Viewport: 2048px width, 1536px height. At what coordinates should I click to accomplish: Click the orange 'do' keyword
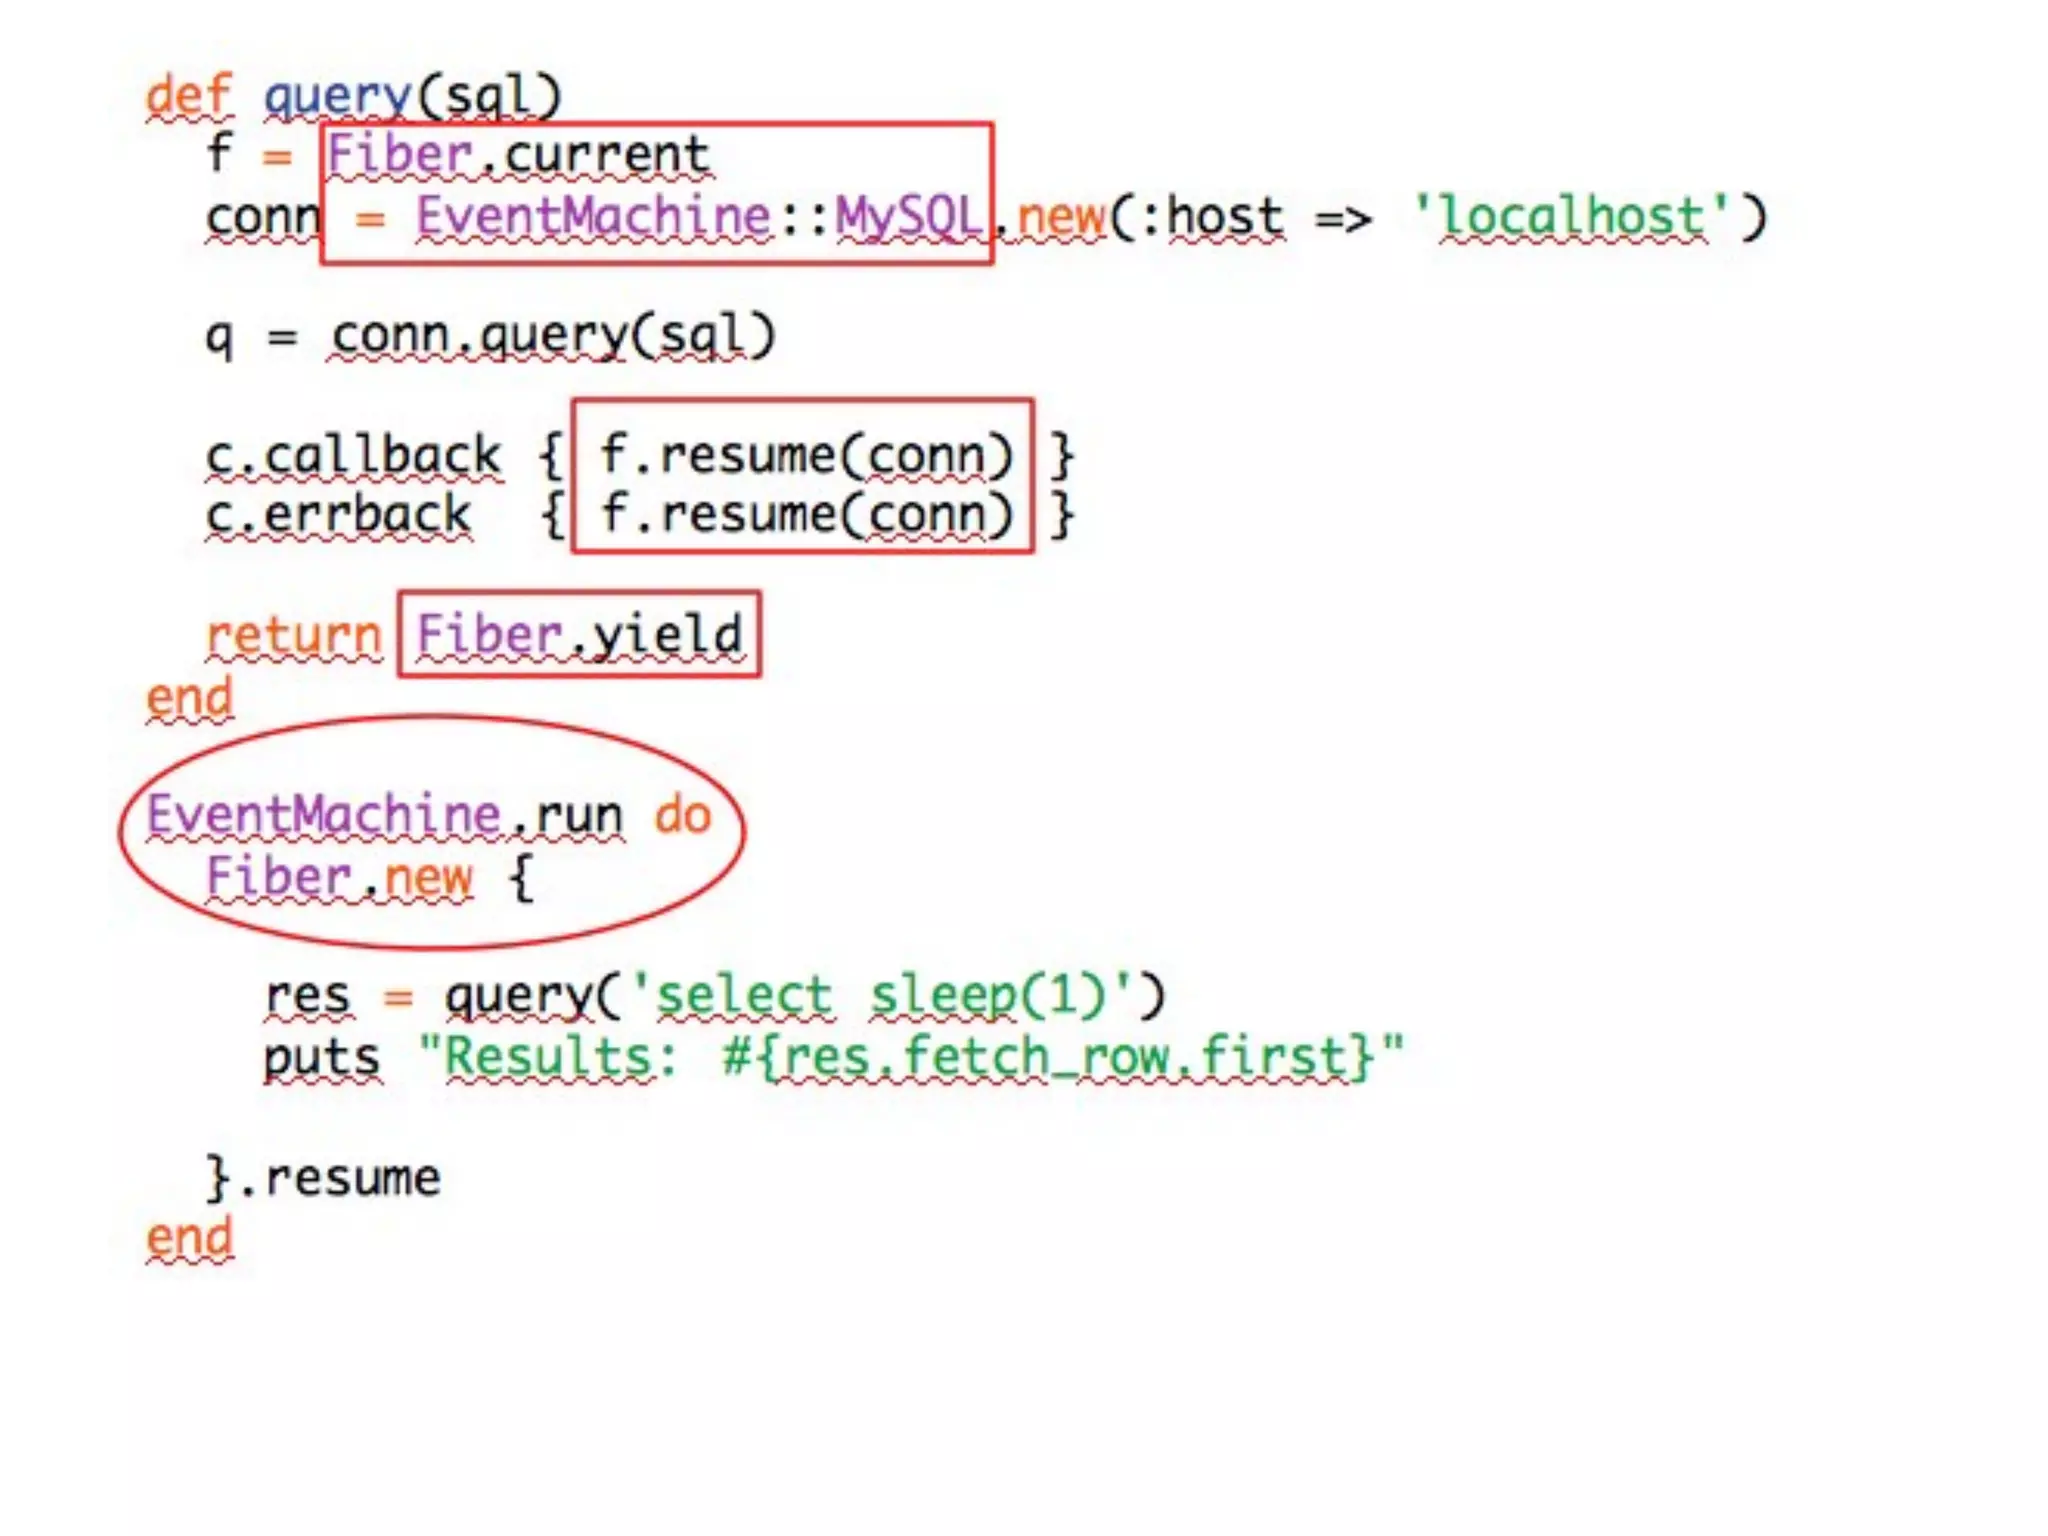coord(683,815)
